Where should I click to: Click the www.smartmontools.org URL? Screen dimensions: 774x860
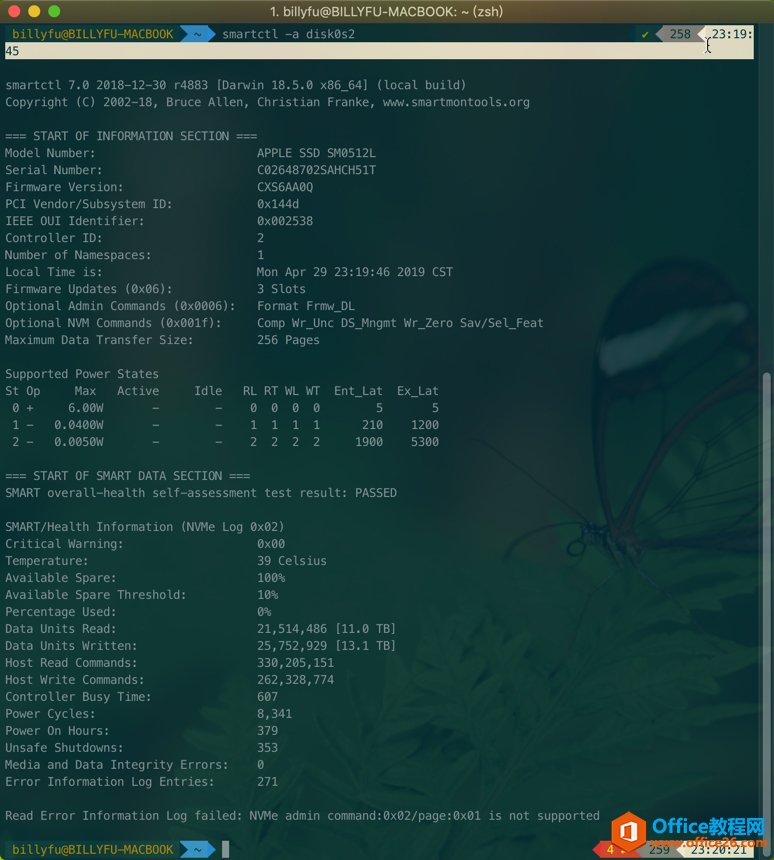(456, 102)
